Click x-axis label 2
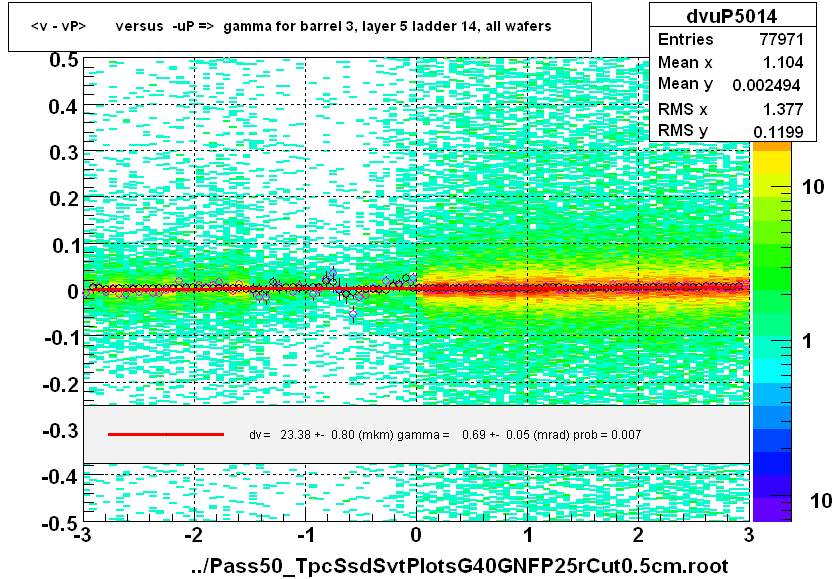Image resolution: width=833 pixels, height=579 pixels. point(638,534)
